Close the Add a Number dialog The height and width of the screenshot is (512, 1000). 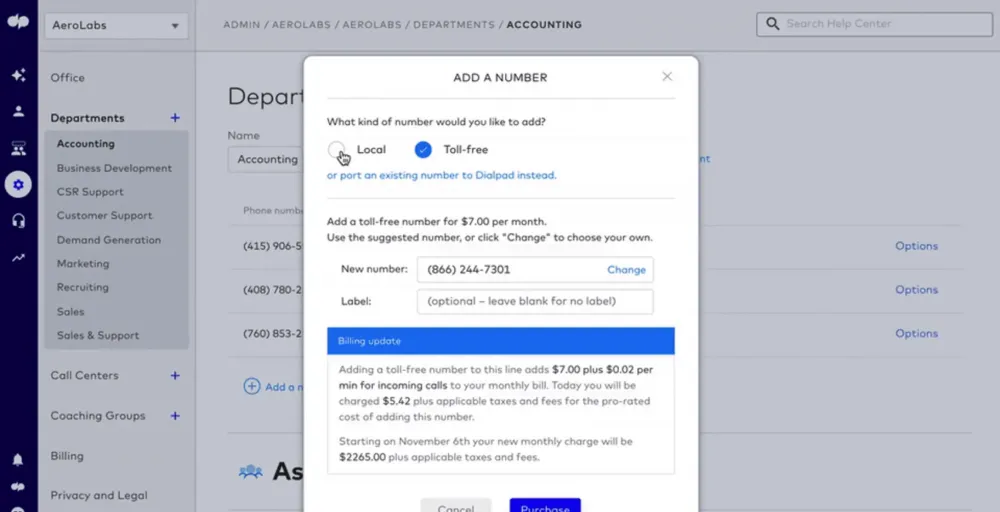667,77
